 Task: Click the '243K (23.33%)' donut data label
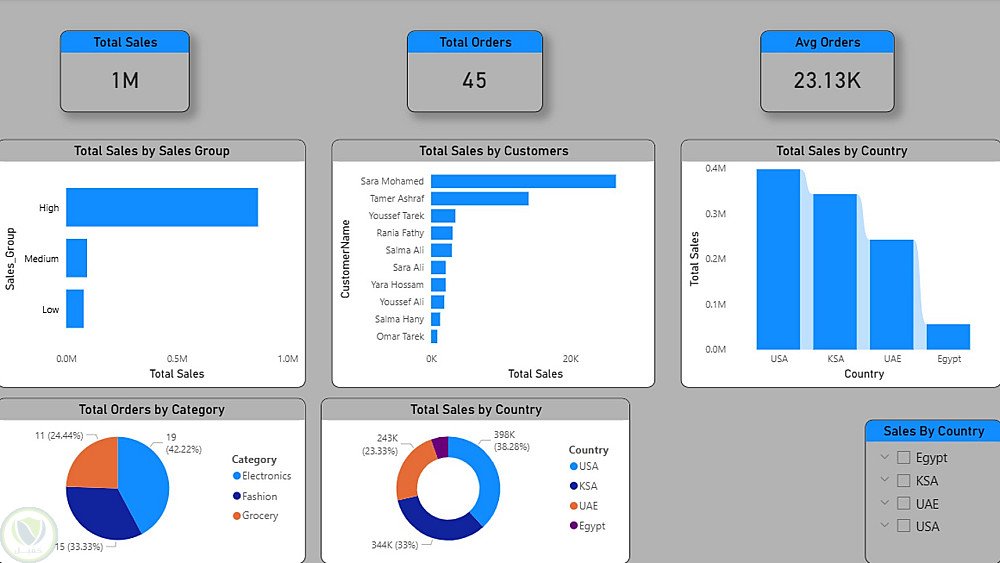[380, 444]
